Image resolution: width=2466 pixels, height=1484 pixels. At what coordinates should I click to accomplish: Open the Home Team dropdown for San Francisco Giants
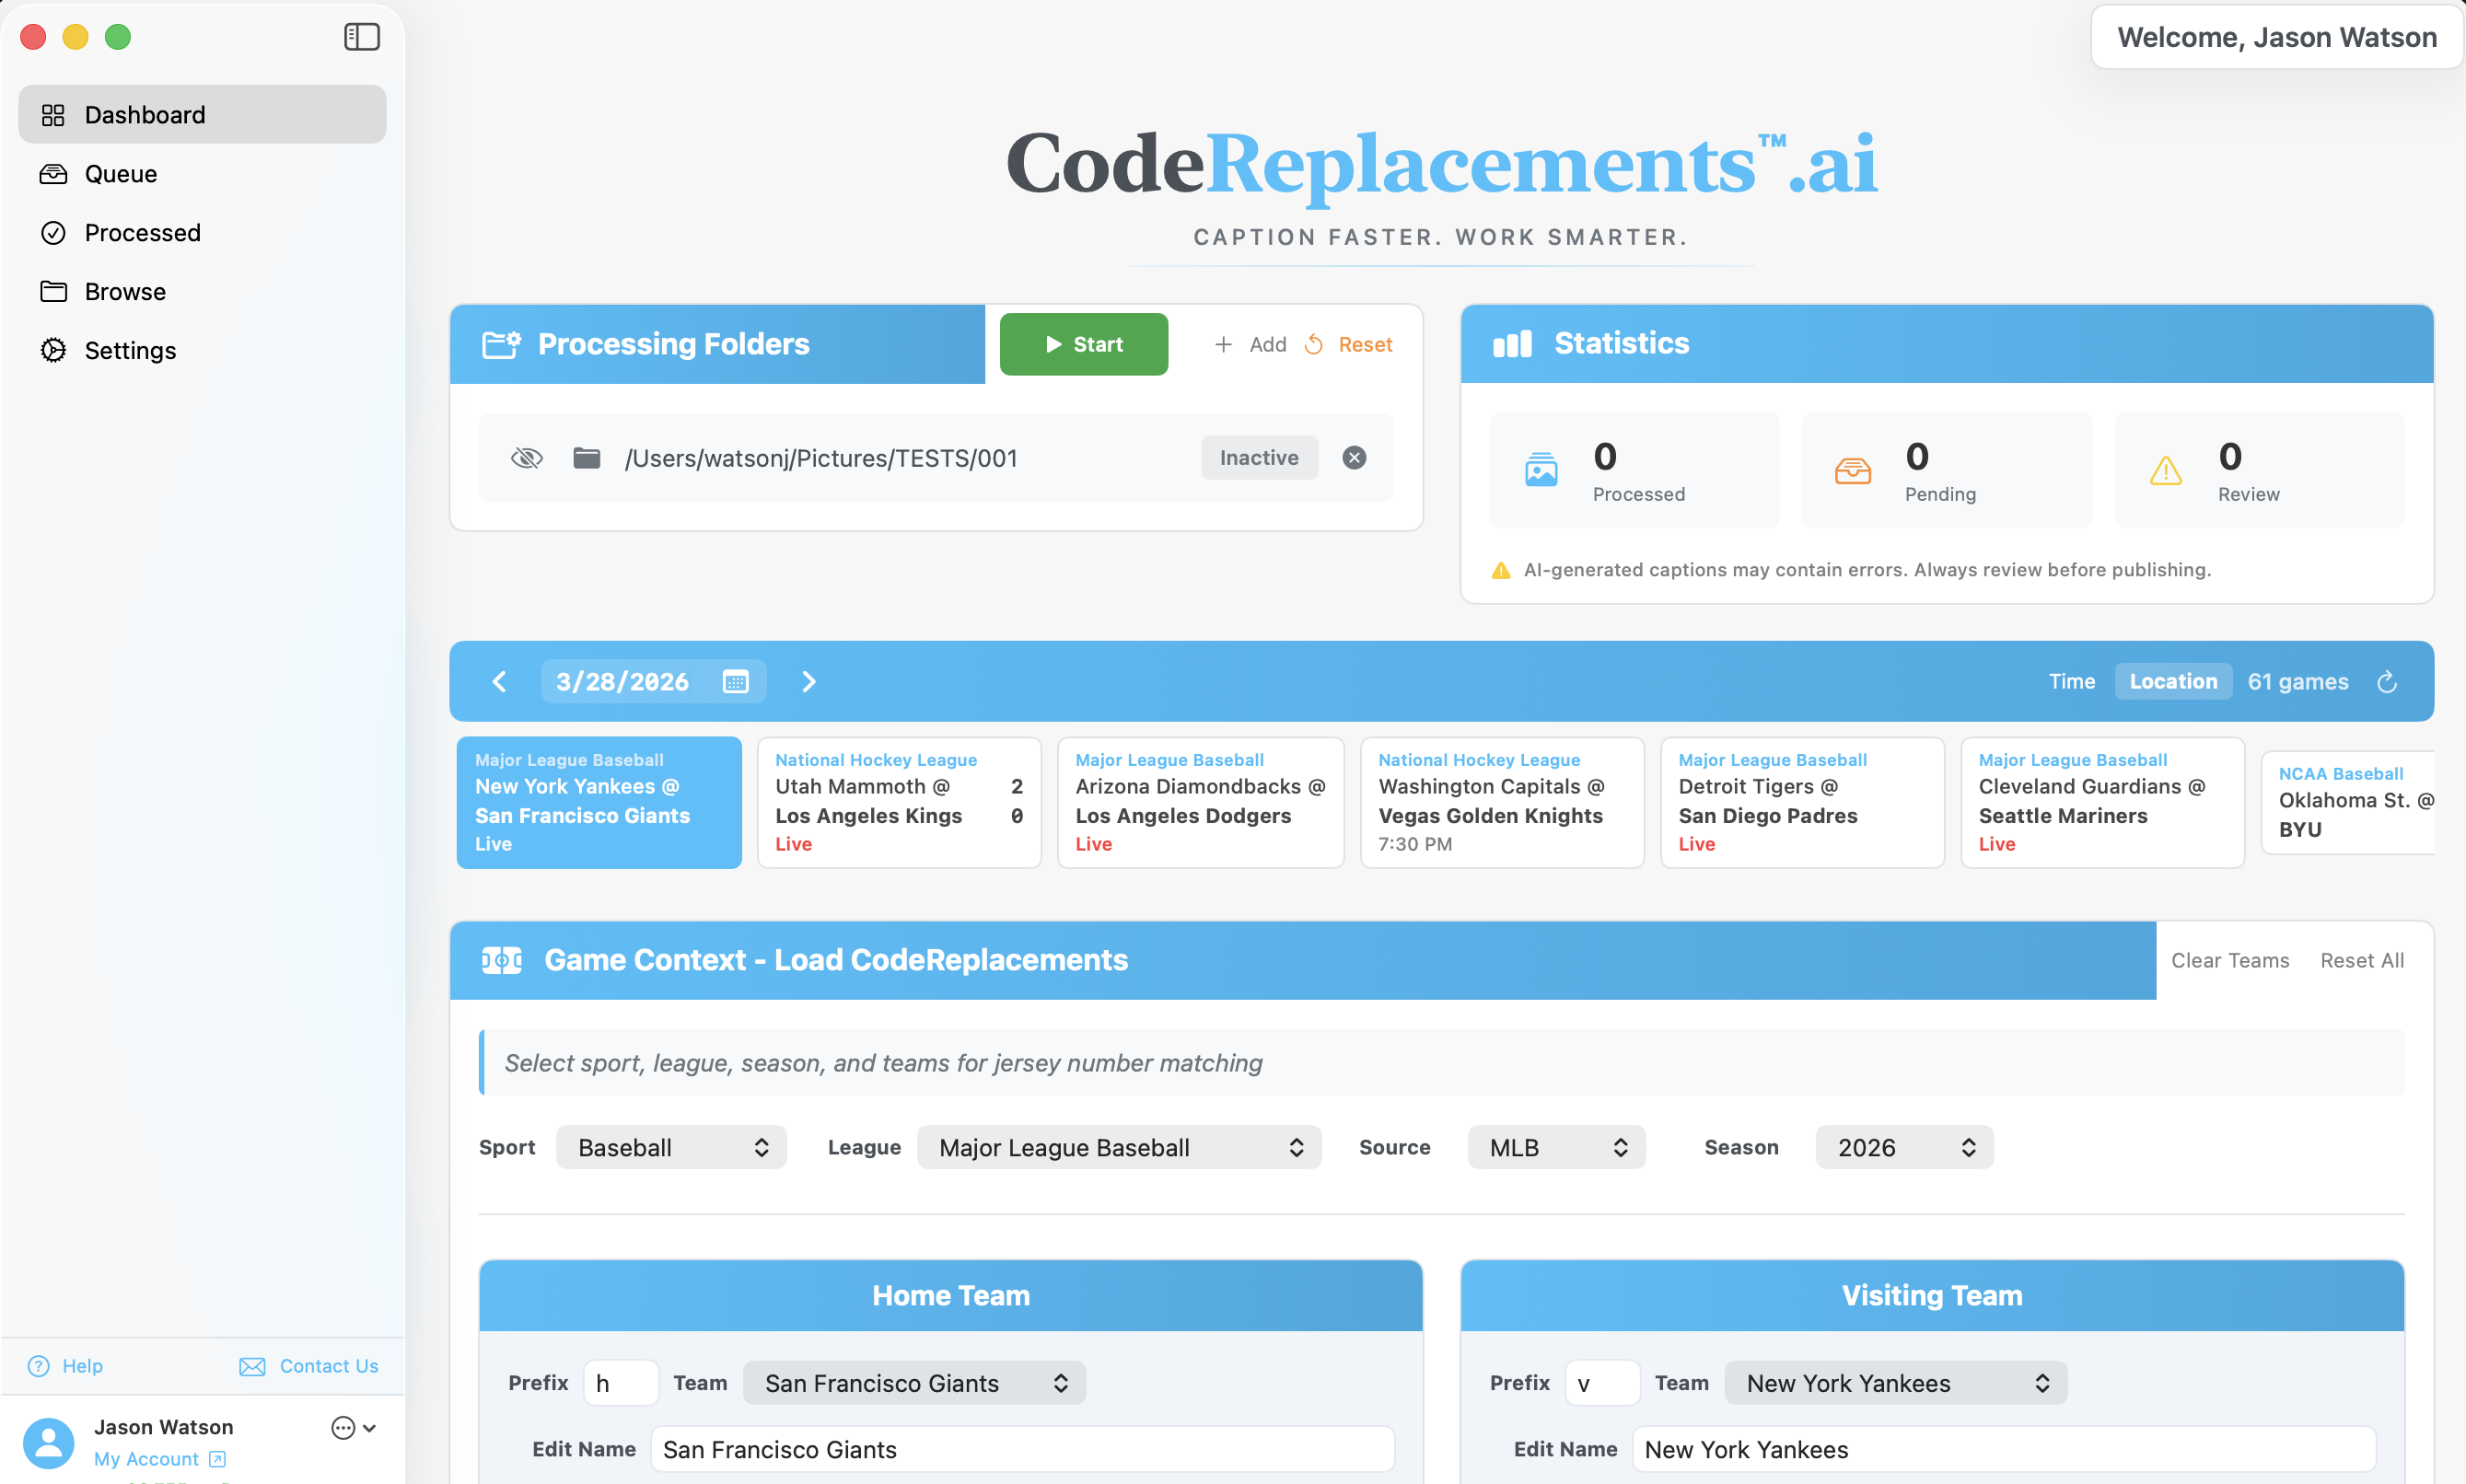(x=913, y=1382)
